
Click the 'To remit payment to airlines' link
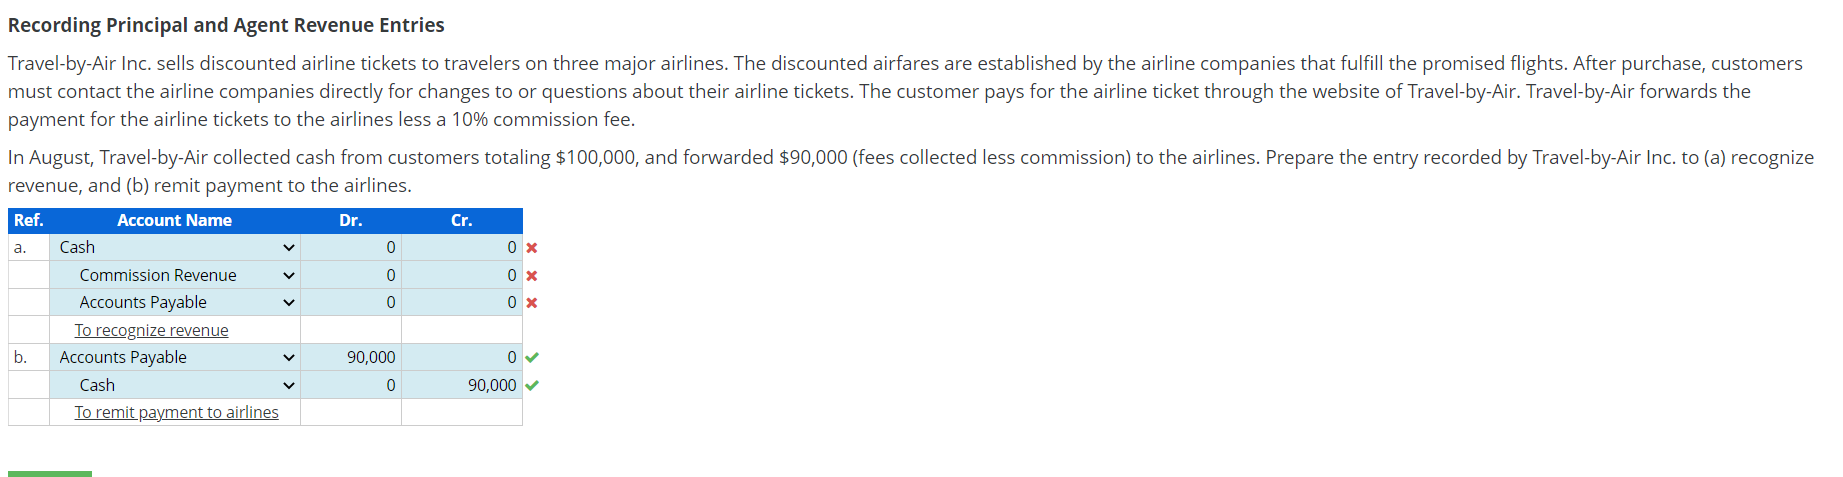(x=176, y=412)
